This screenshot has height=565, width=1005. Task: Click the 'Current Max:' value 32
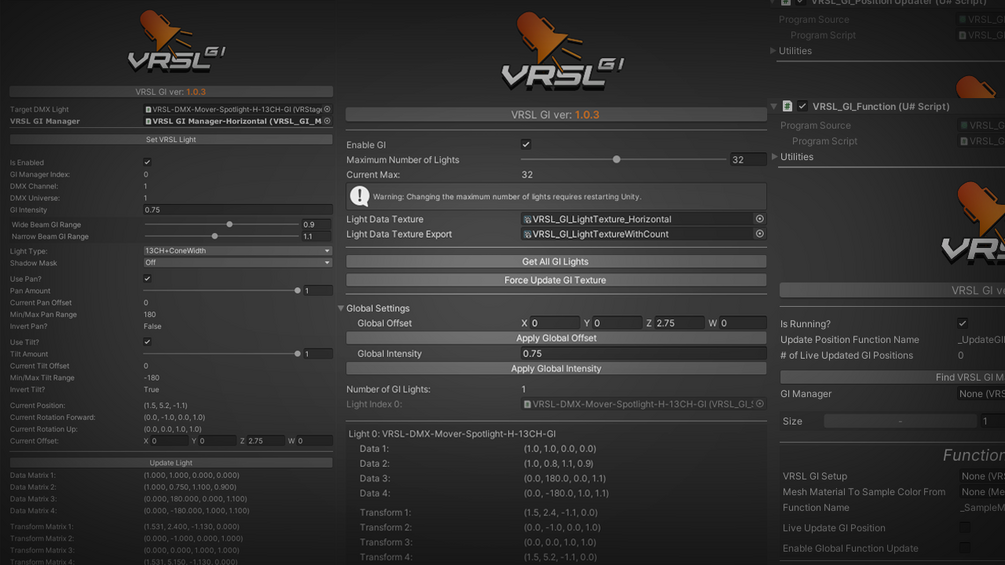click(527, 175)
